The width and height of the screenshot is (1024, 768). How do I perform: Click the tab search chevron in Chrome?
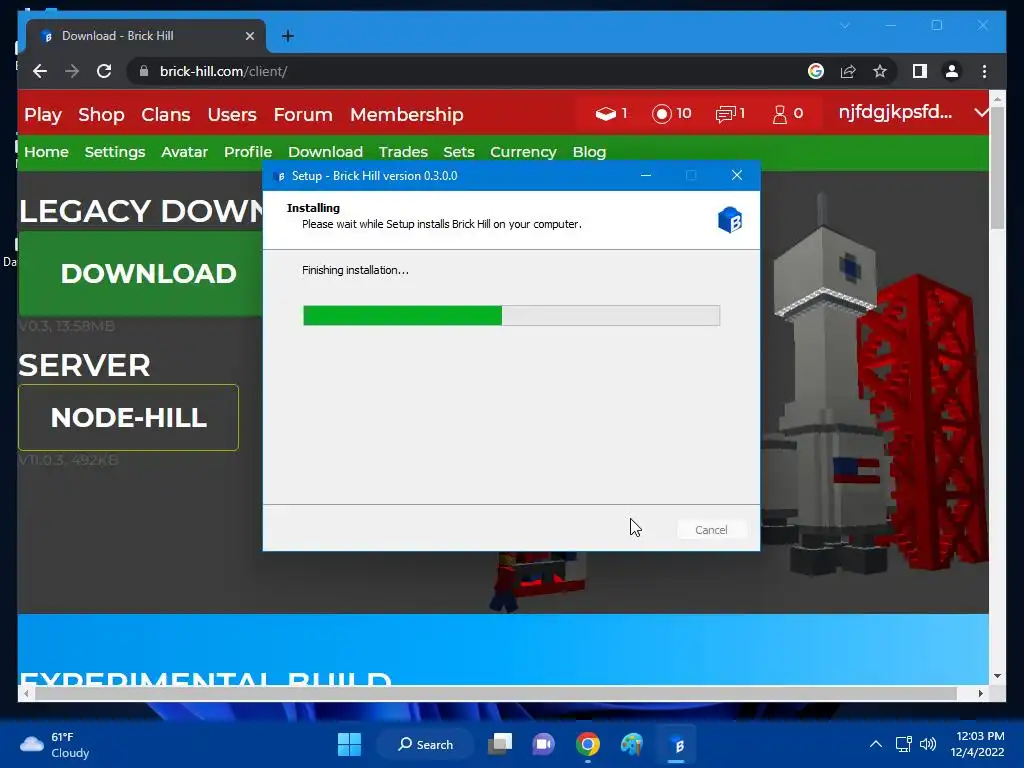(844, 25)
